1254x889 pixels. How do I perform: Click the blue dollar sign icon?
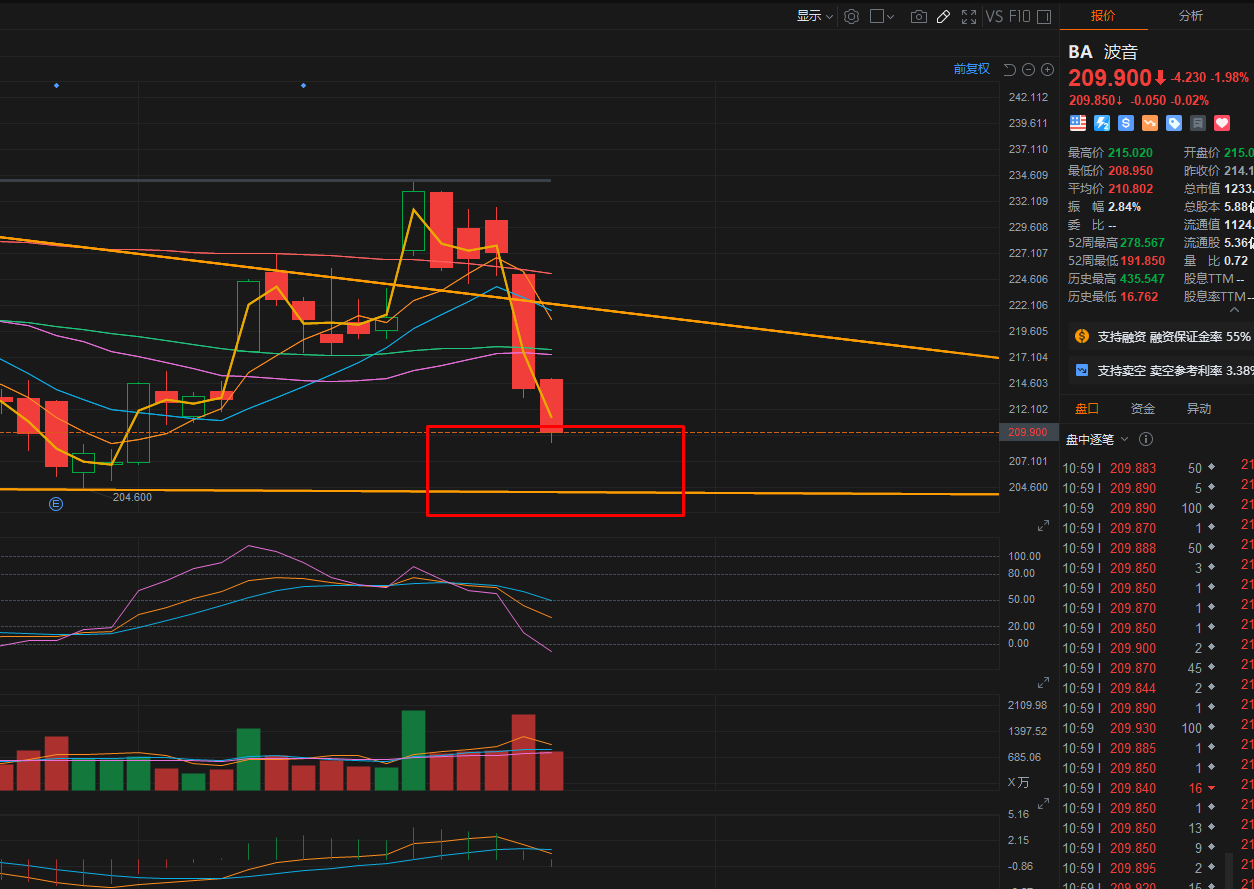click(1126, 123)
